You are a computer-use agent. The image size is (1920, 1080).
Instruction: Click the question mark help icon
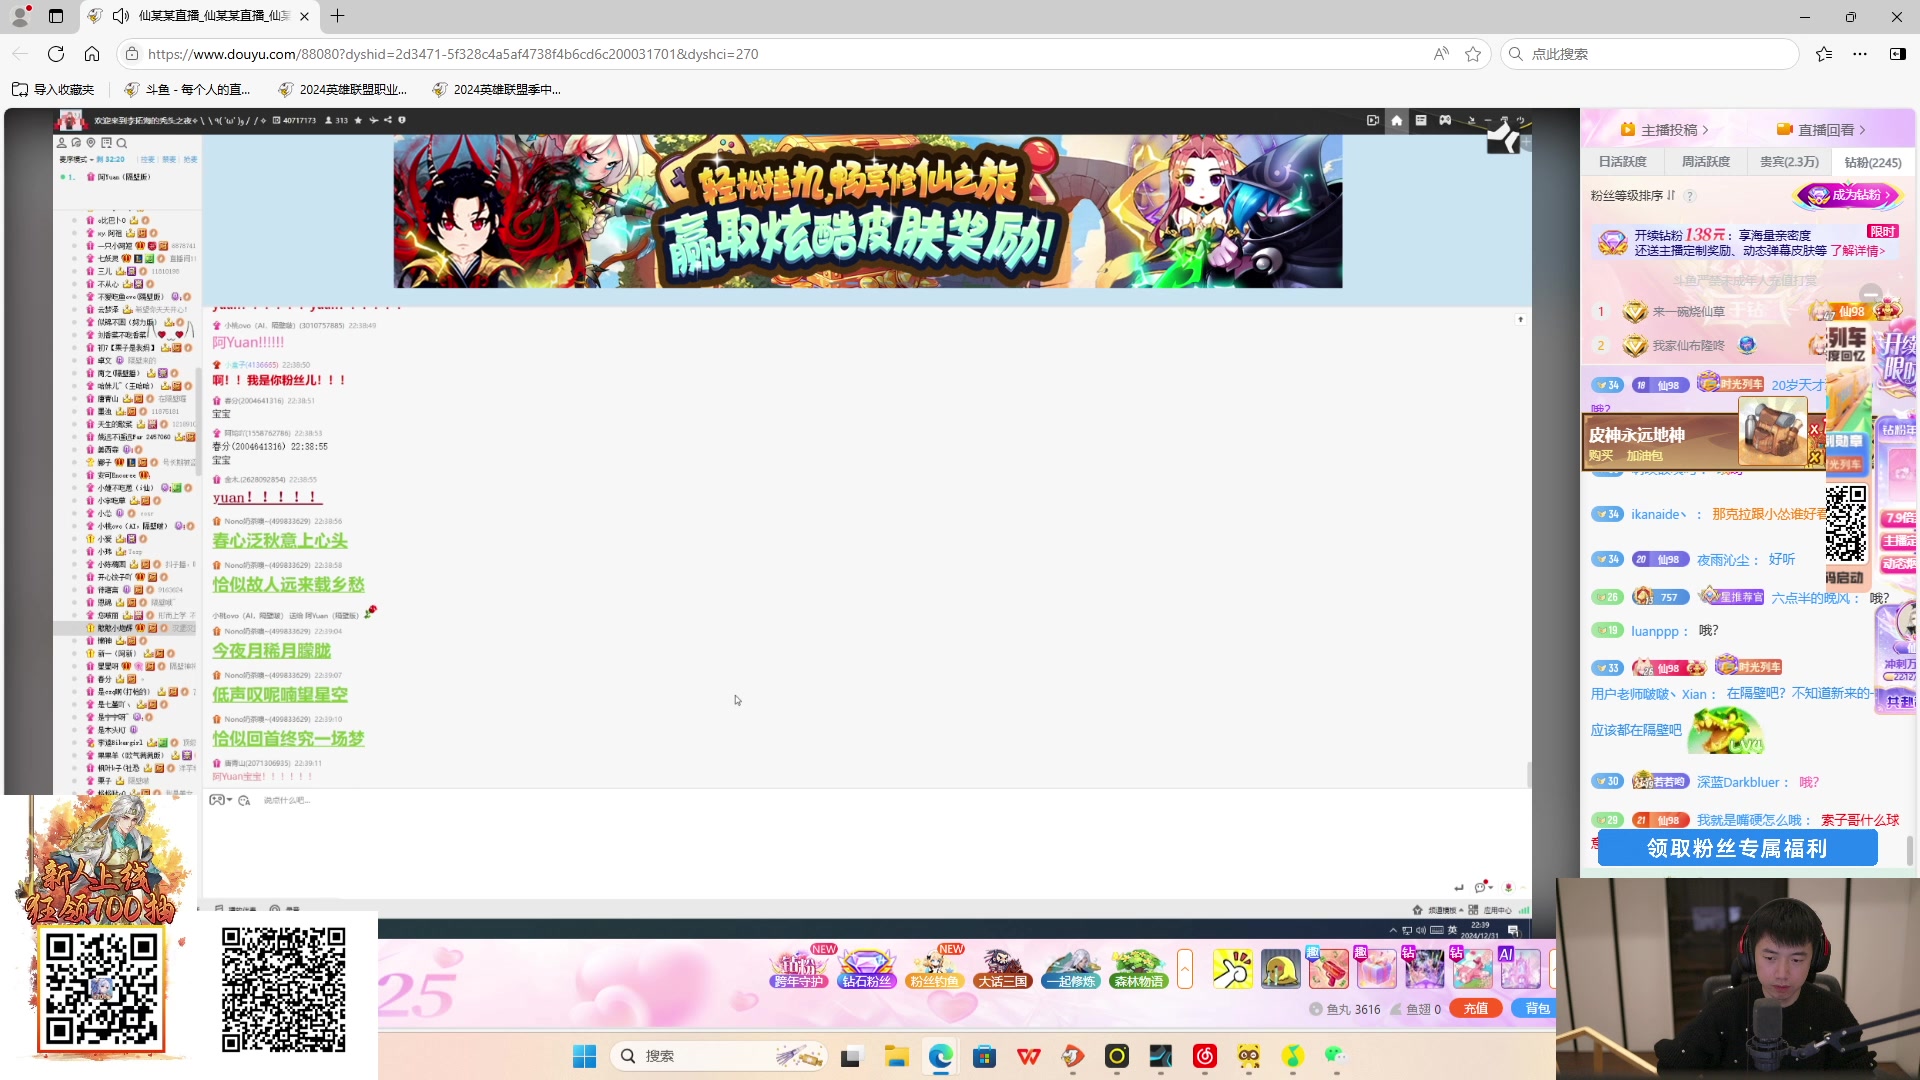1690,196
